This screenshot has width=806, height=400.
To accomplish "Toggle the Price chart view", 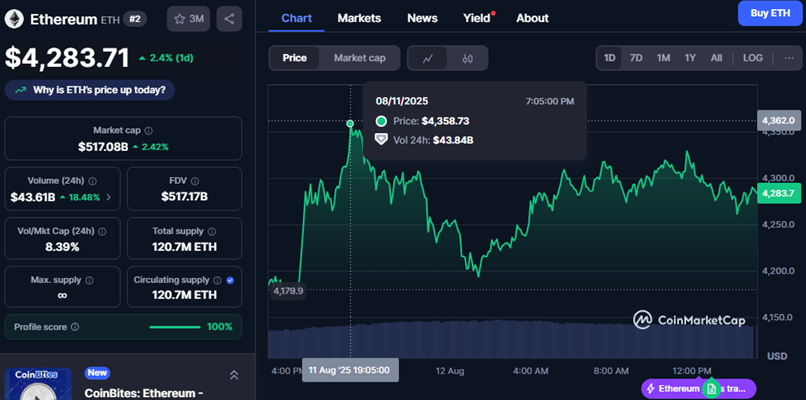I will click(x=295, y=58).
